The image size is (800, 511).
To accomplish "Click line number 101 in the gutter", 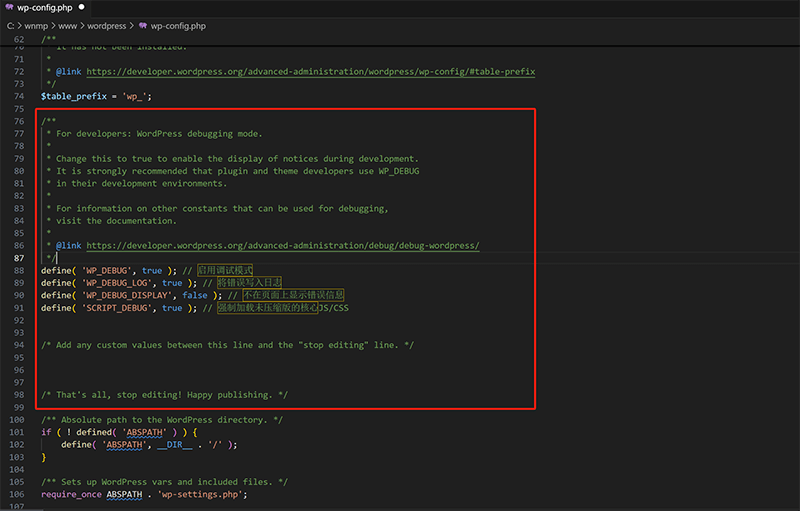I will [16, 432].
